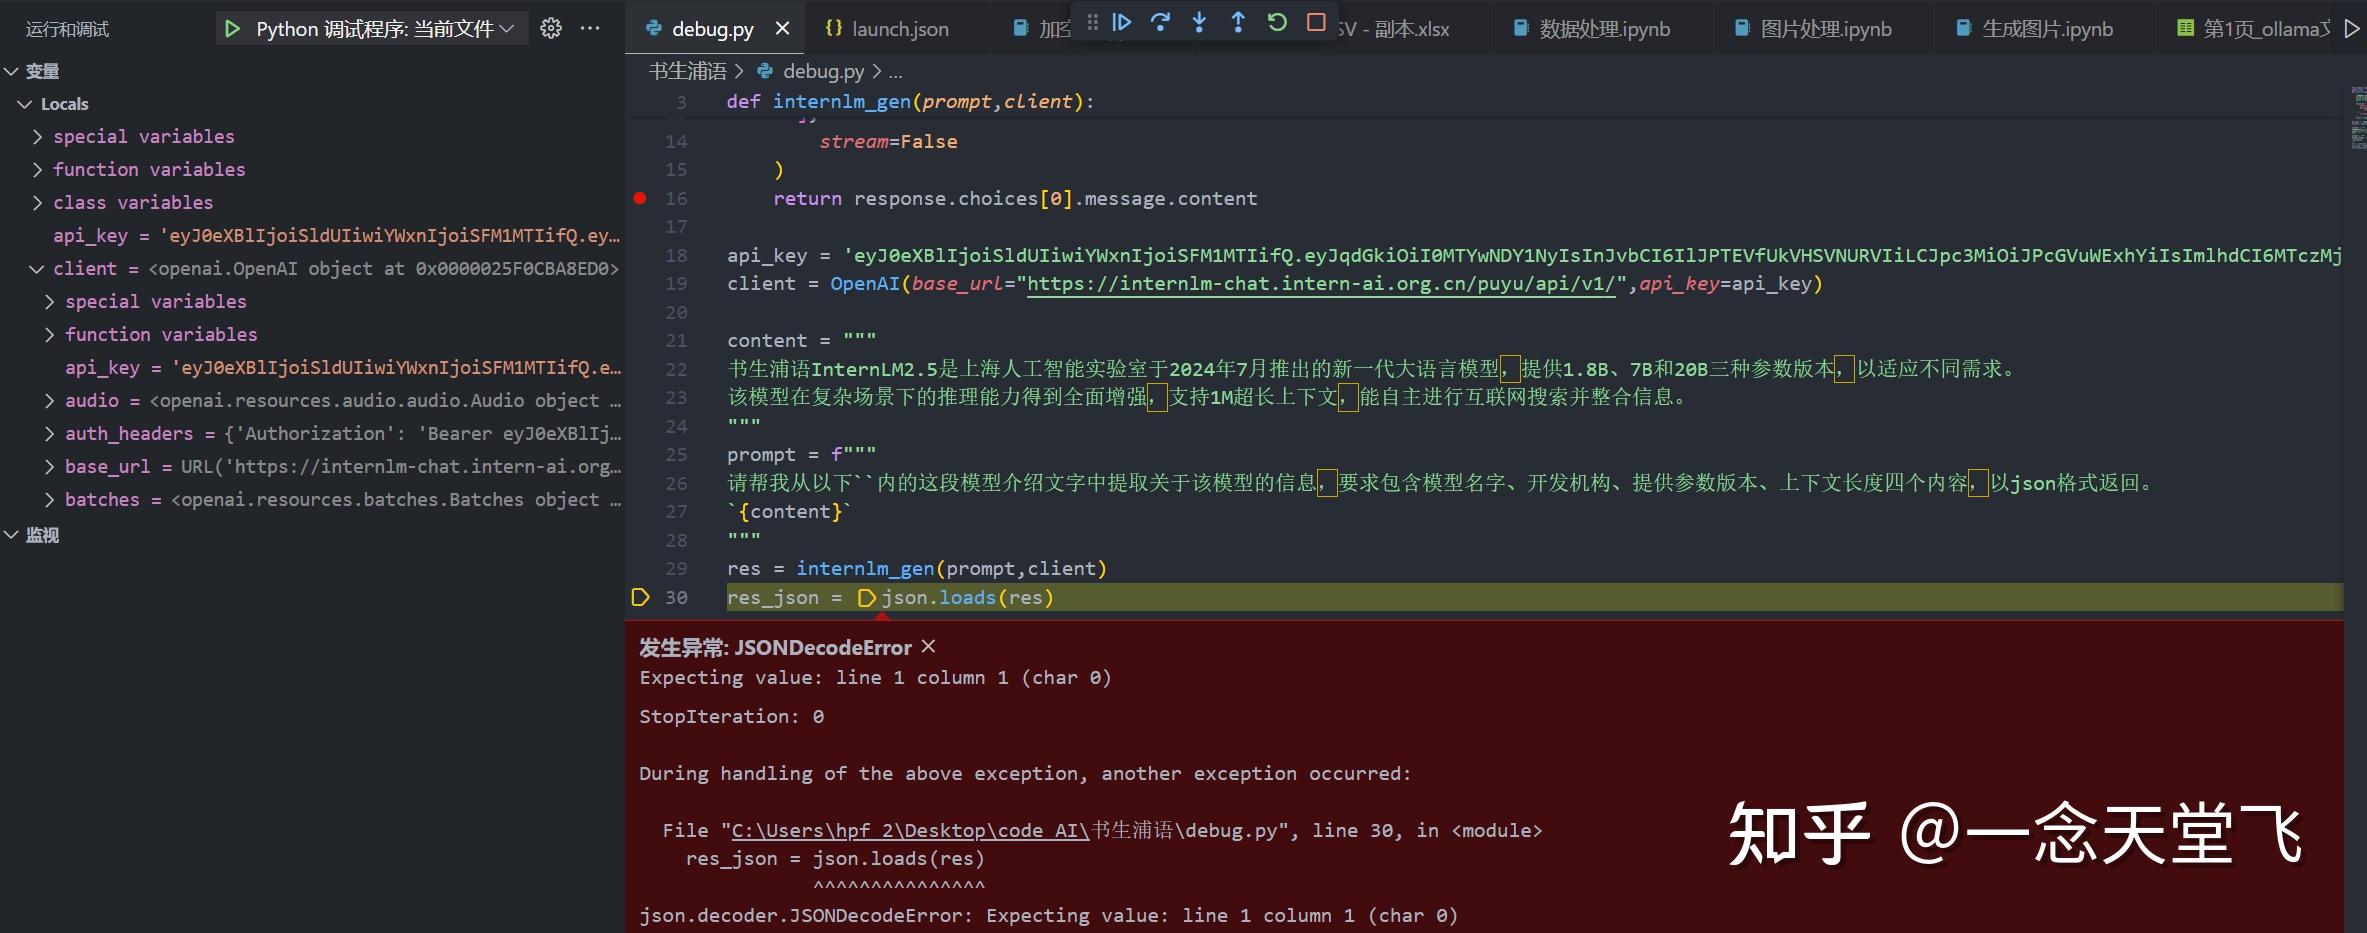Click the green start debugging arrow beside the configuration
The height and width of the screenshot is (933, 2367).
[232, 28]
